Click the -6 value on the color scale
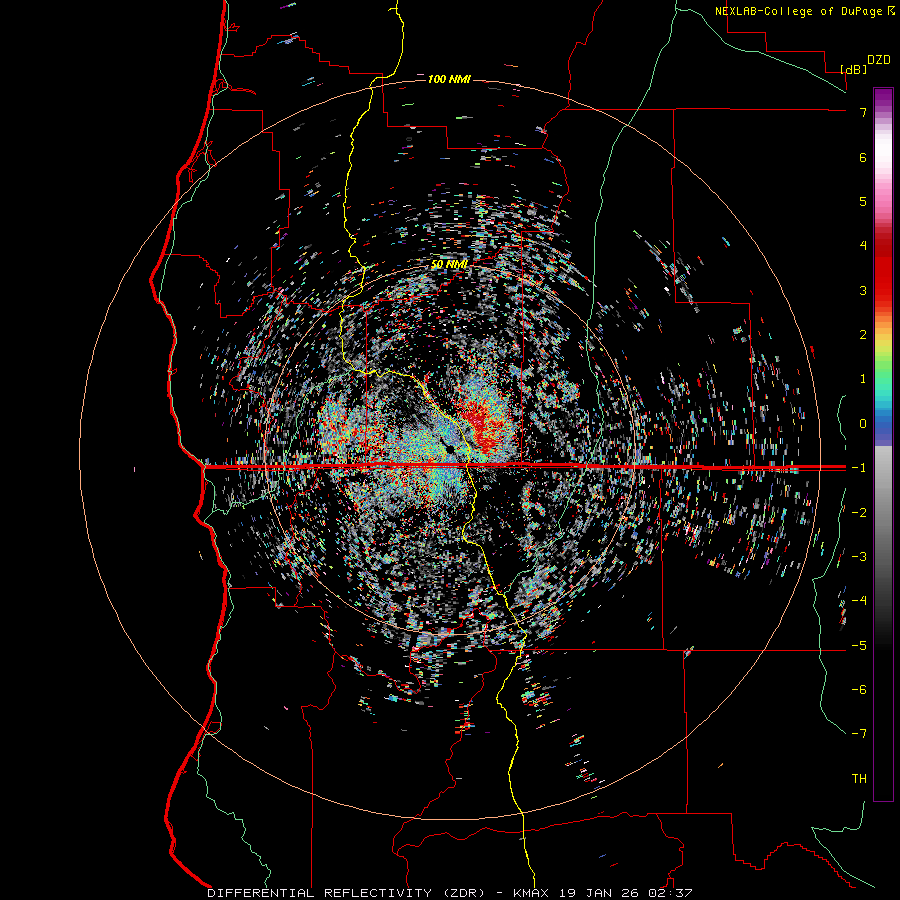 859,690
